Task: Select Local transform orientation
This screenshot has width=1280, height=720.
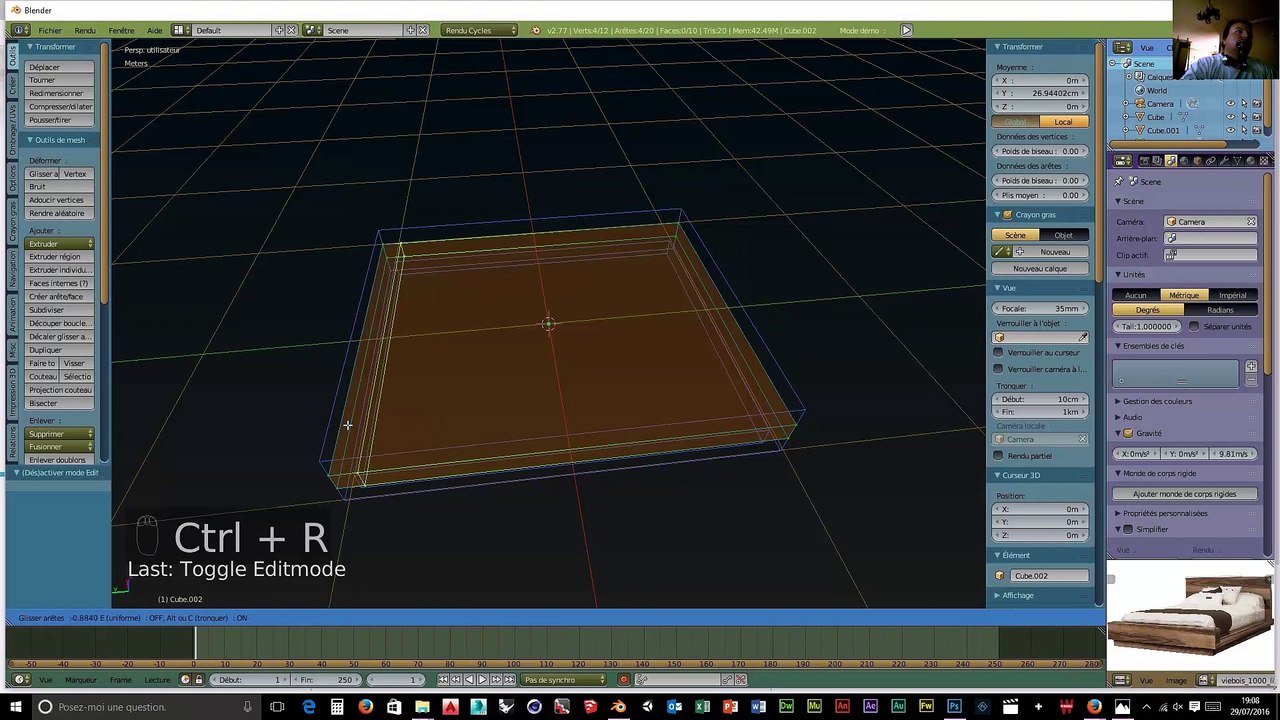Action: click(1064, 122)
